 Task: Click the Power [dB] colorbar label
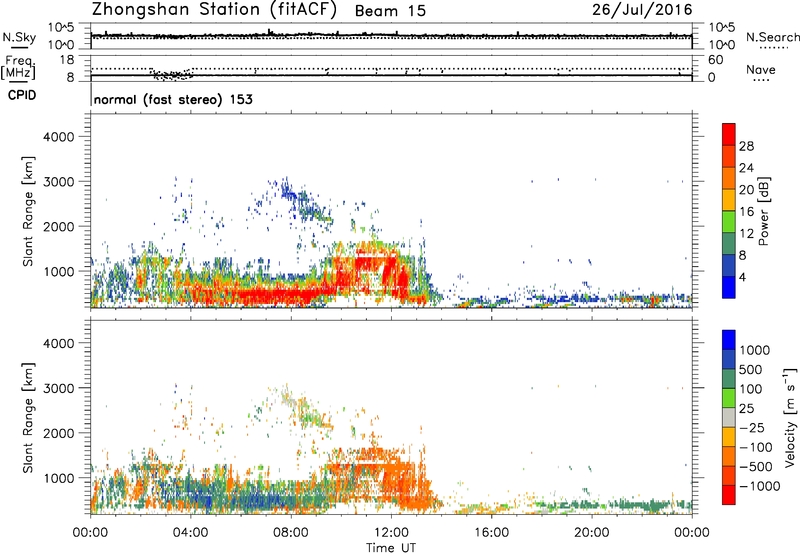pos(763,211)
